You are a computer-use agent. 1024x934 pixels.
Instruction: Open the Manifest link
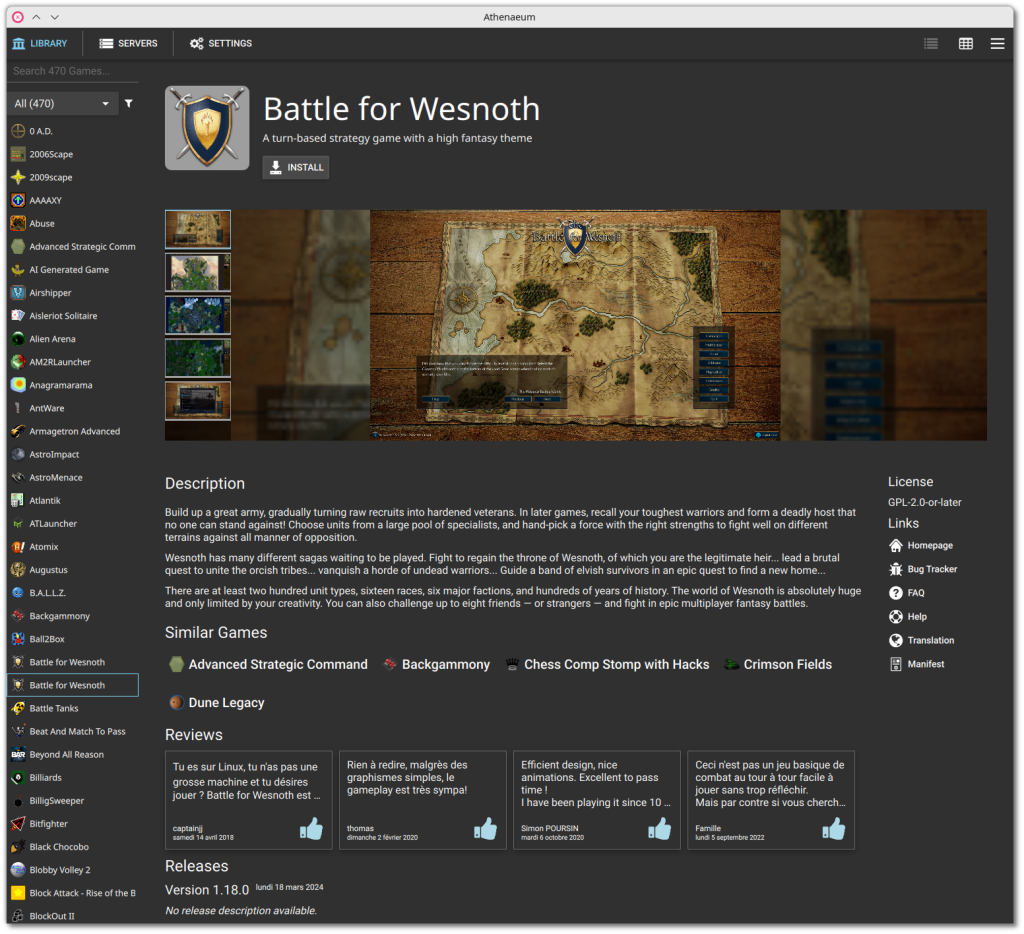tap(917, 664)
